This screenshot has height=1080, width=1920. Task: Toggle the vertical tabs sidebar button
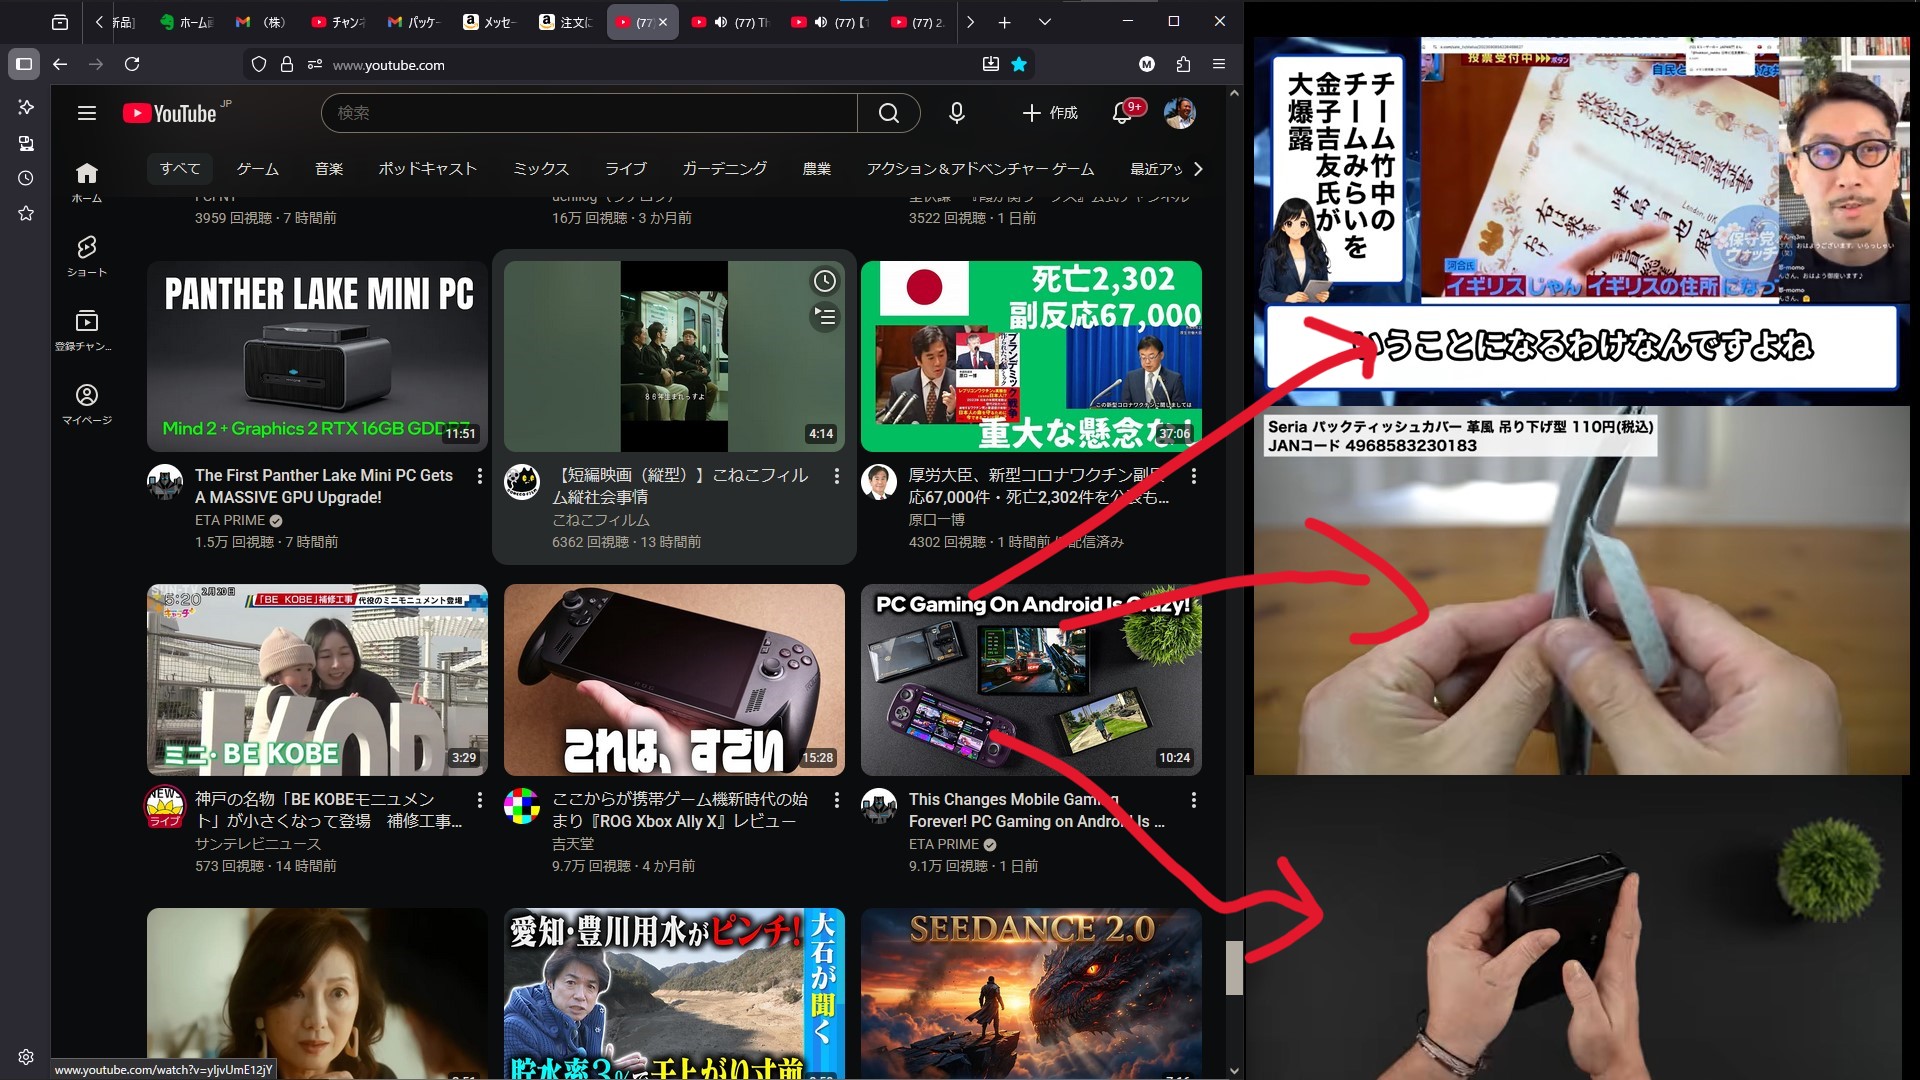tap(24, 64)
